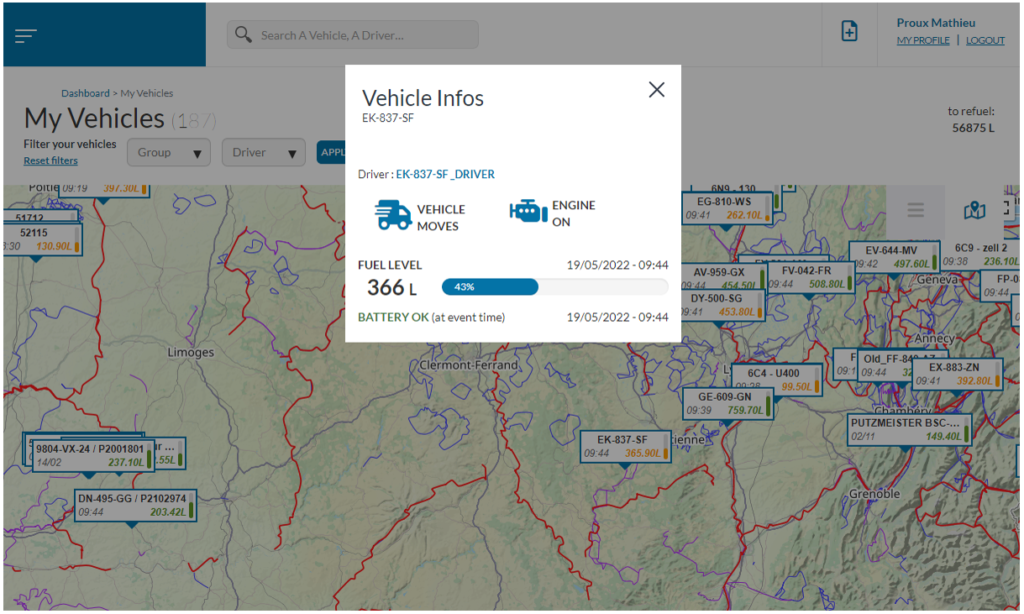Click the search magnifier icon
1024x614 pixels.
click(243, 35)
